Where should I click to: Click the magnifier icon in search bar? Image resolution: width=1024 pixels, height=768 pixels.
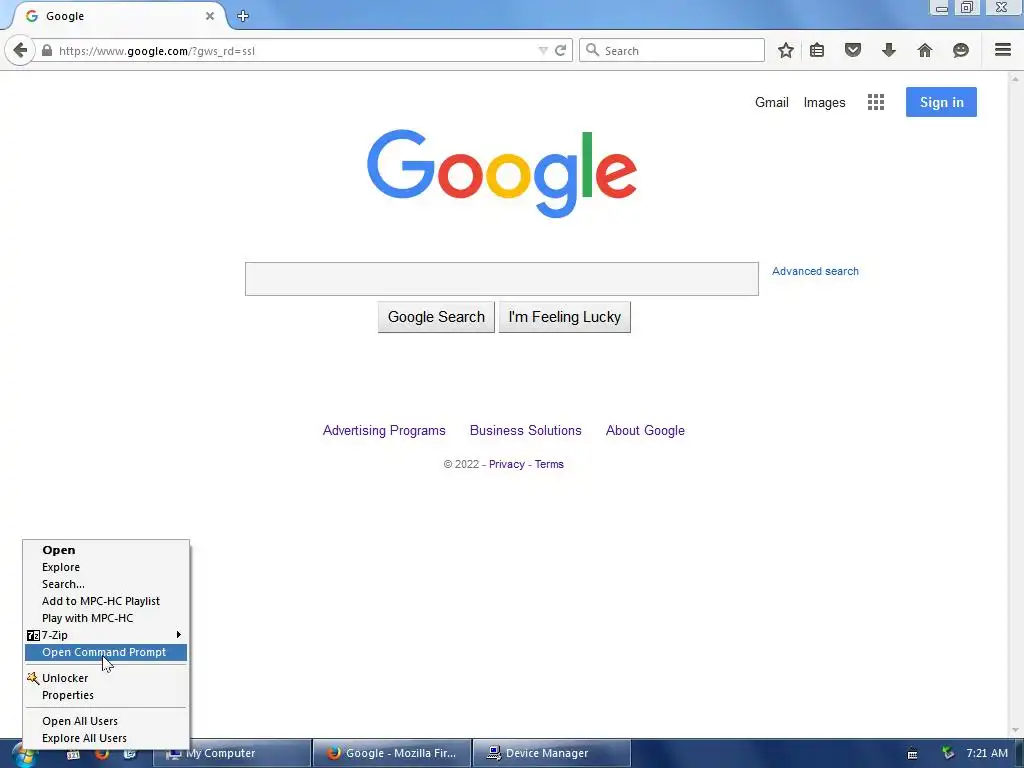(592, 50)
